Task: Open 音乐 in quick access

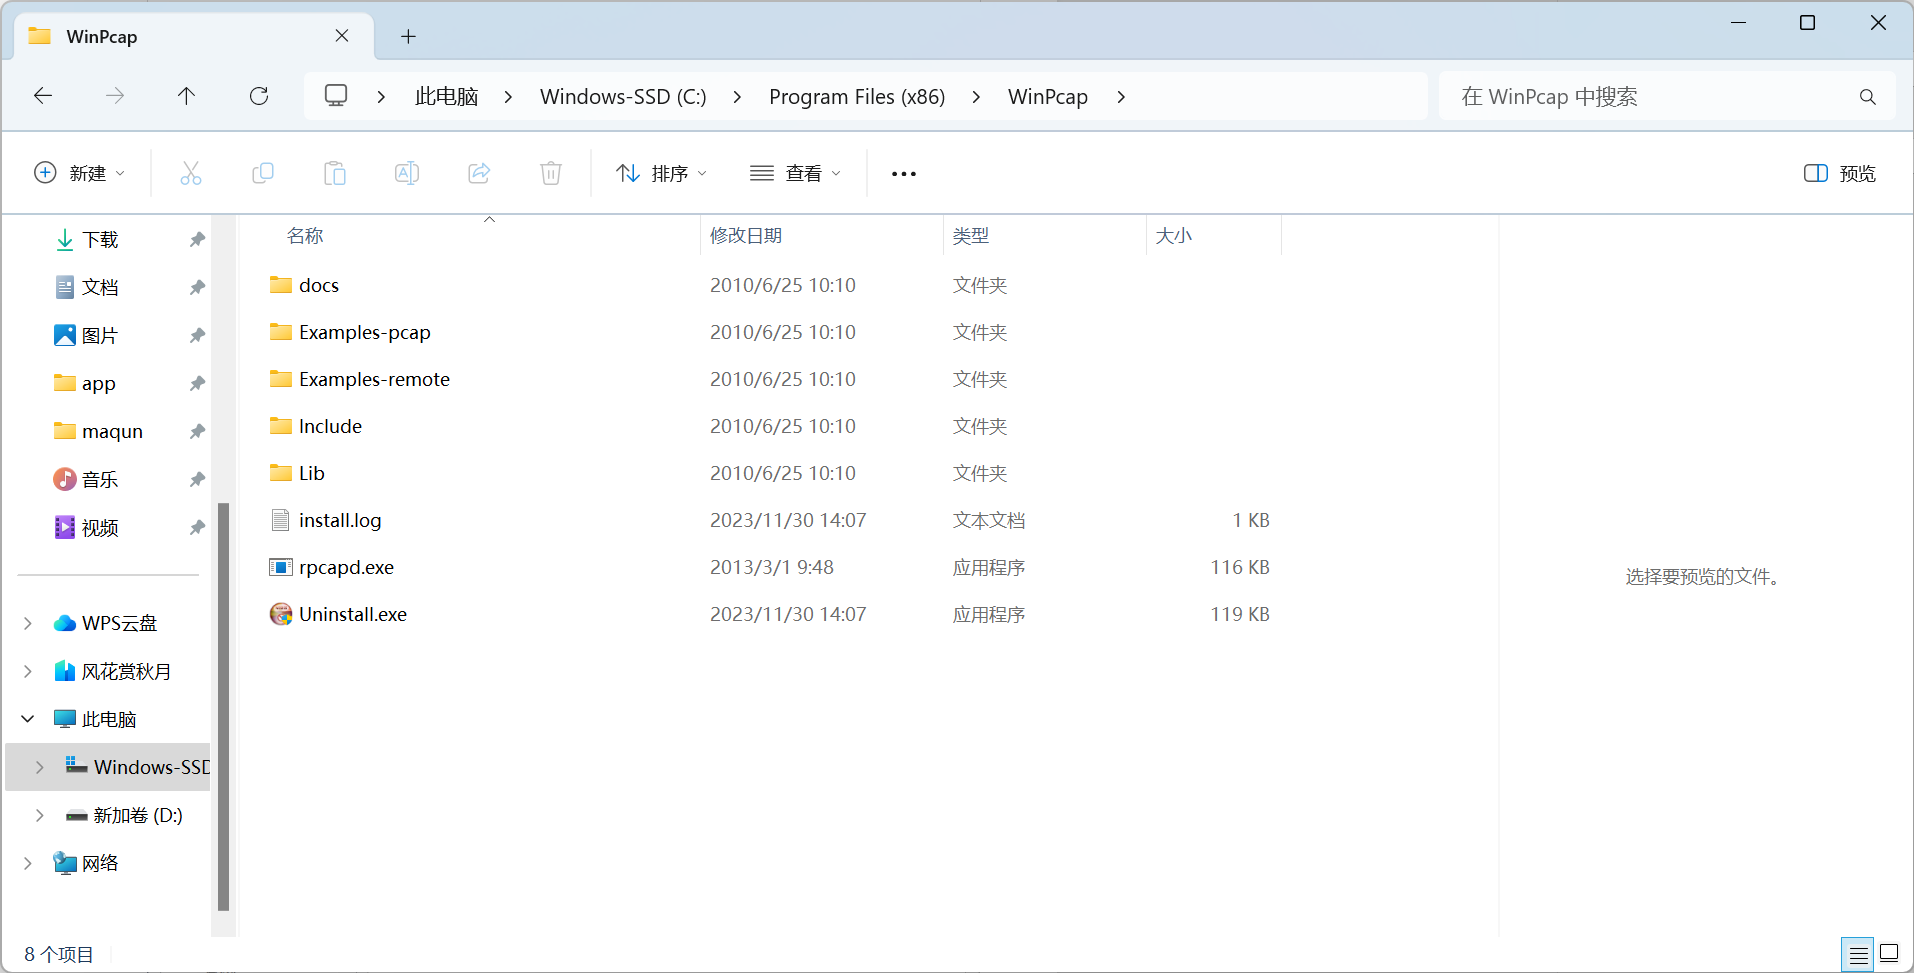Action: coord(100,479)
